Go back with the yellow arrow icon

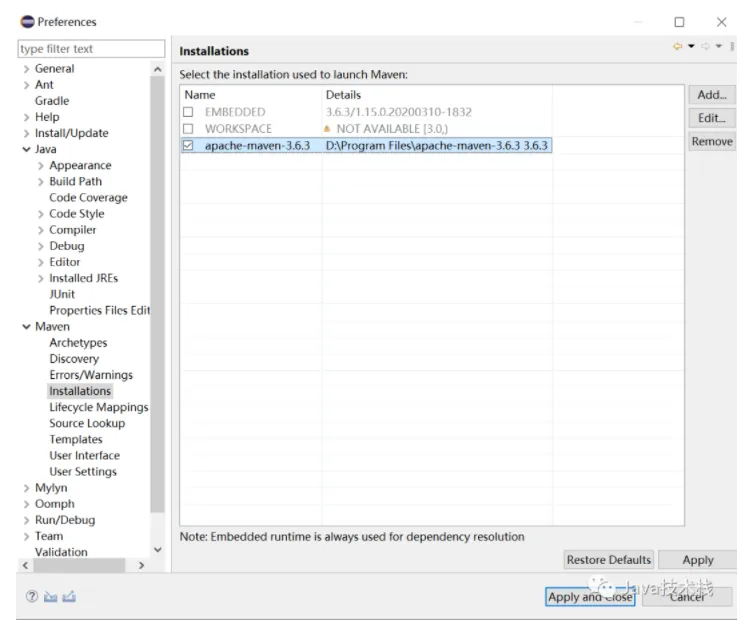click(677, 46)
